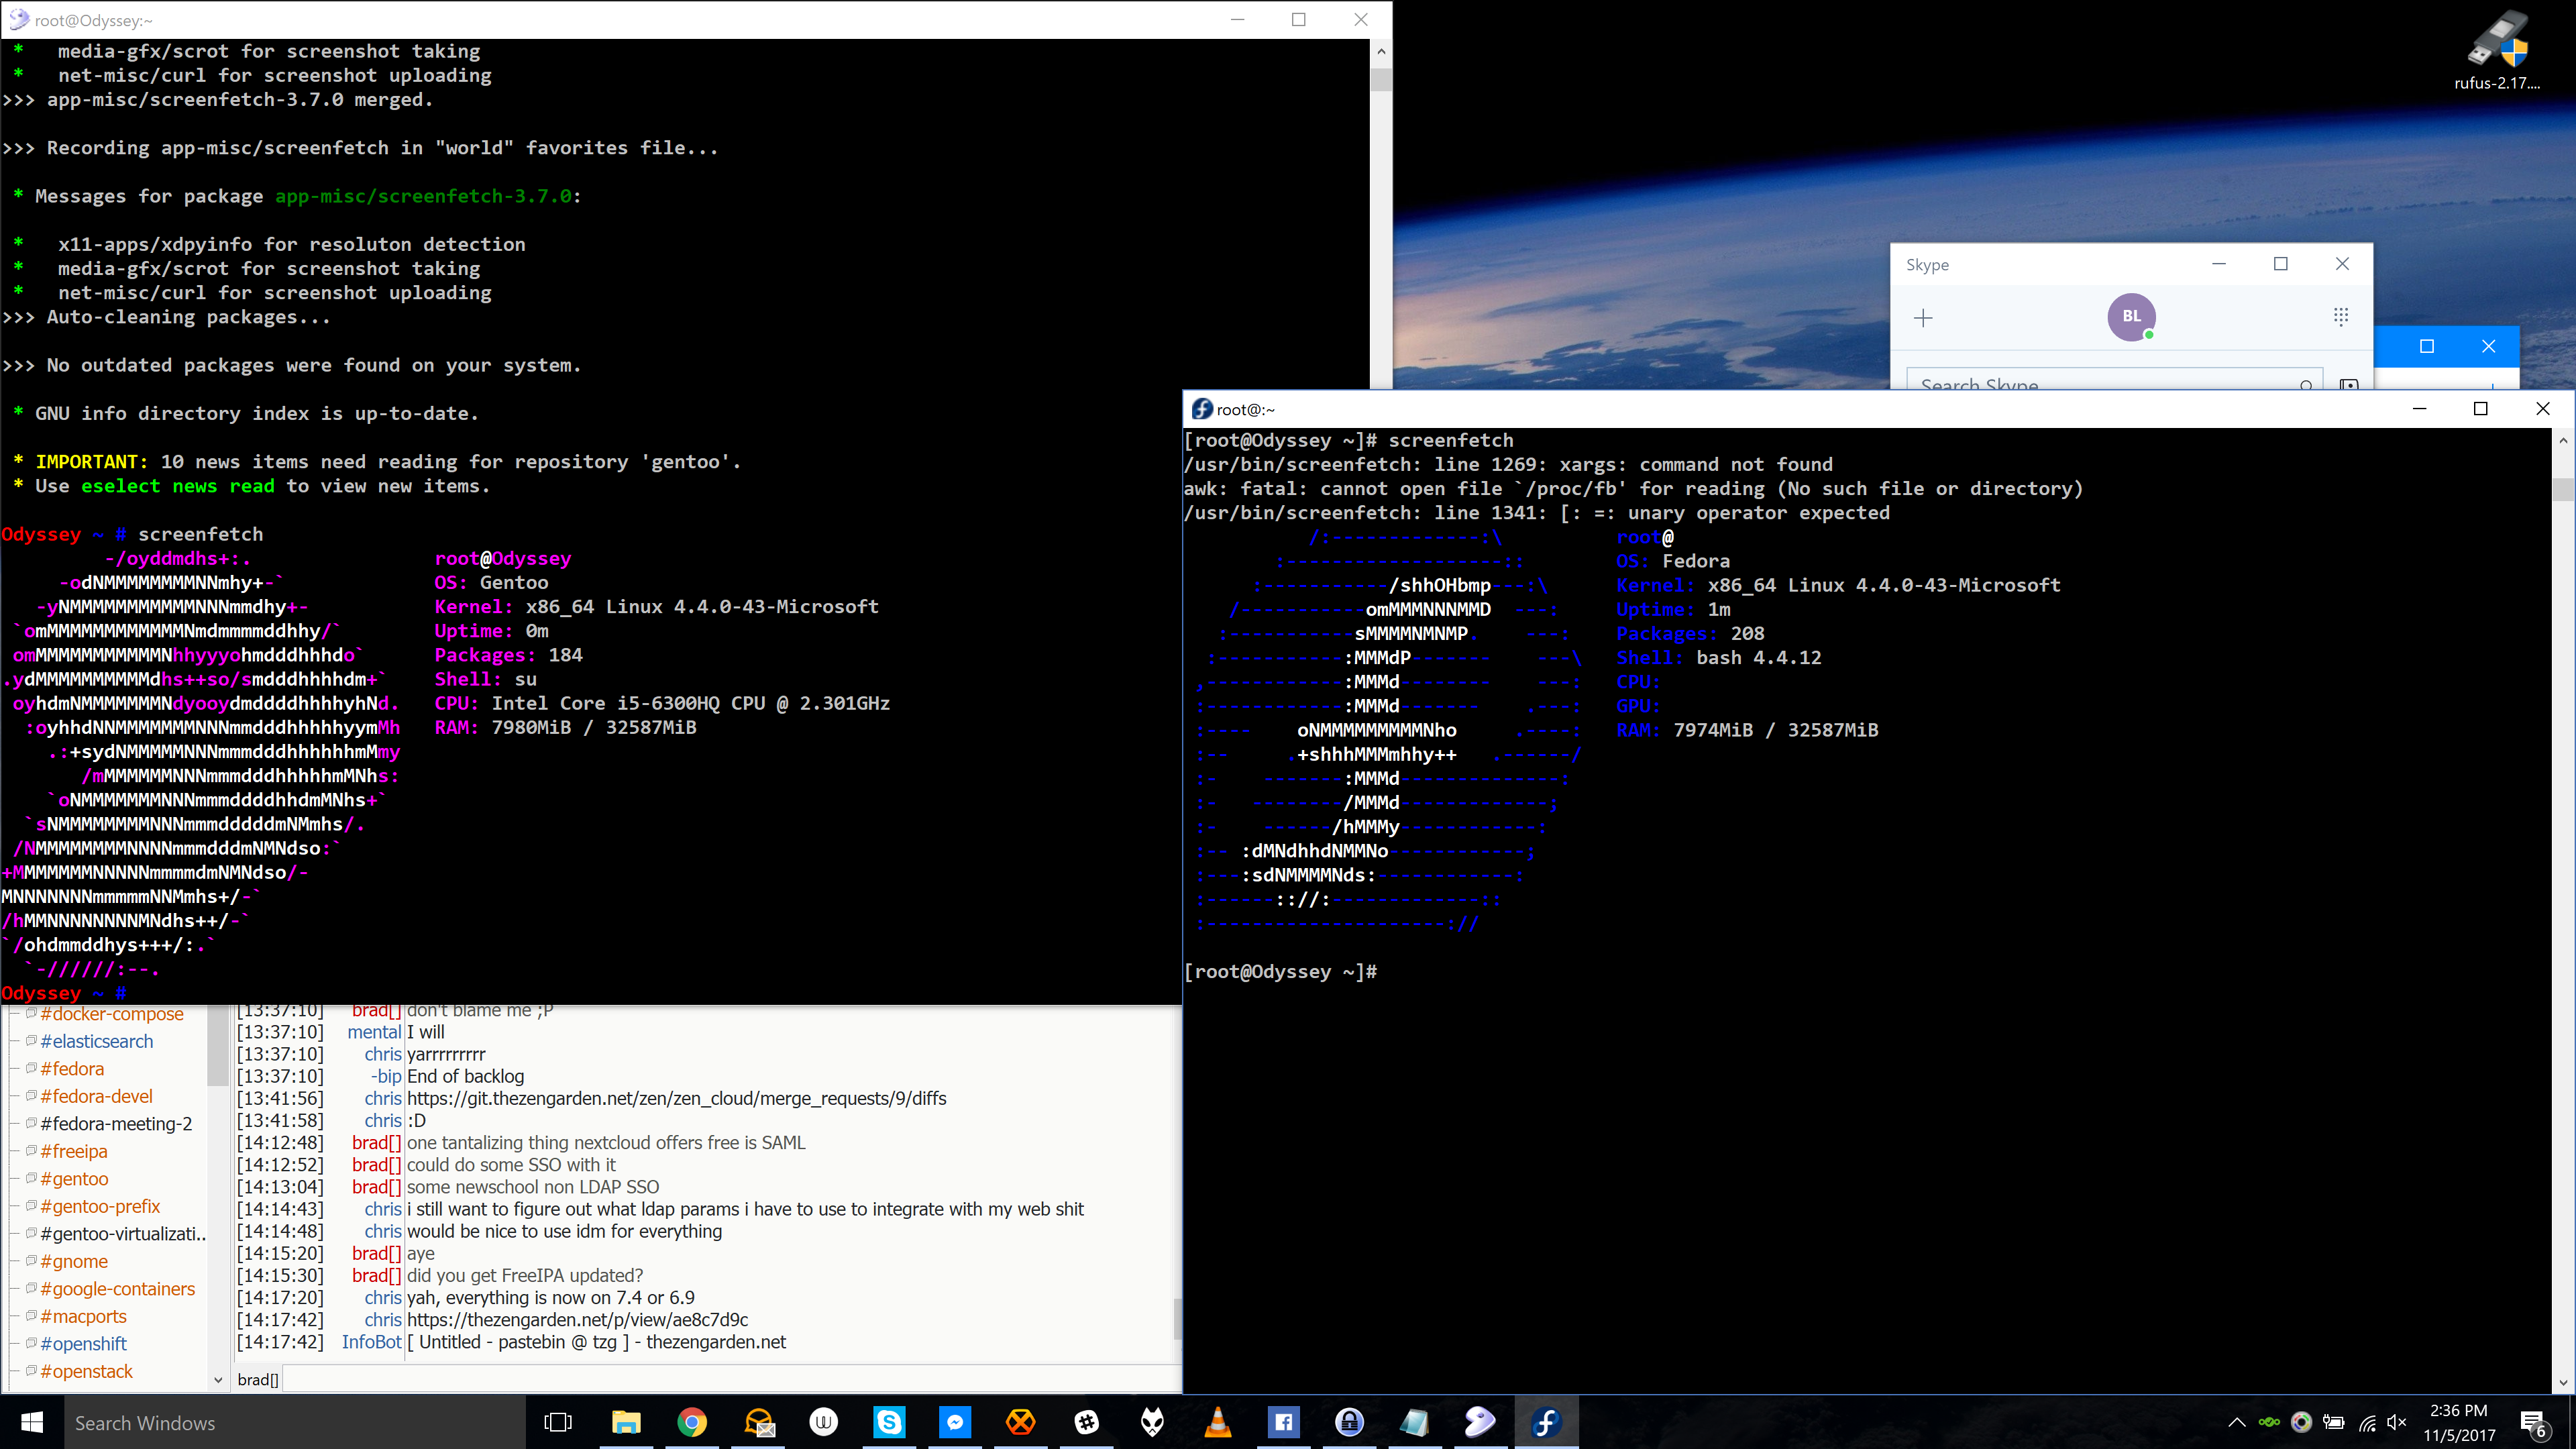This screenshot has width=2576, height=1449.
Task: Select the #gentoo channel
Action: coord(74,1179)
